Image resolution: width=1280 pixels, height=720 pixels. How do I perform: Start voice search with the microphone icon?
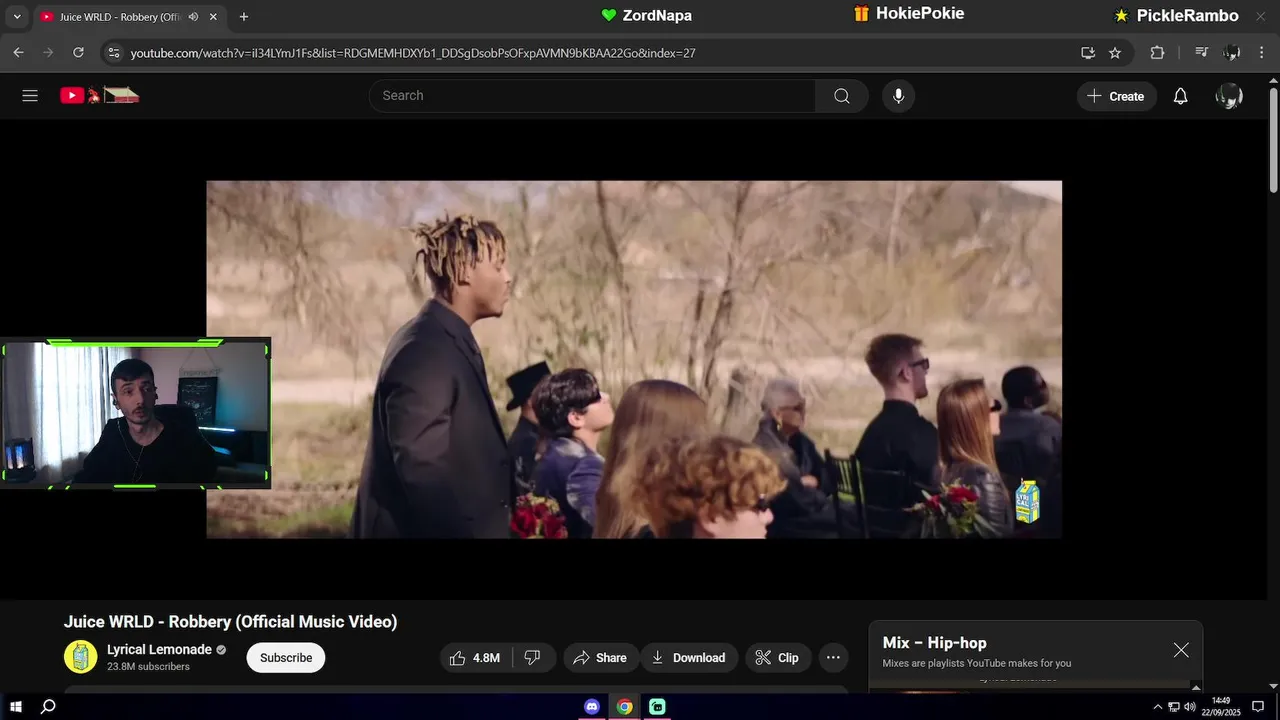click(898, 96)
